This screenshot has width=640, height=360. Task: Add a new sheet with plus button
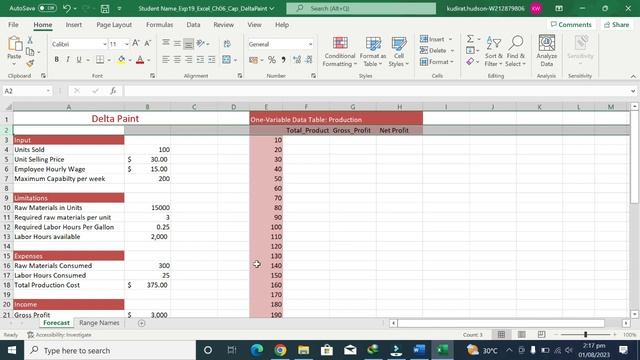point(142,323)
